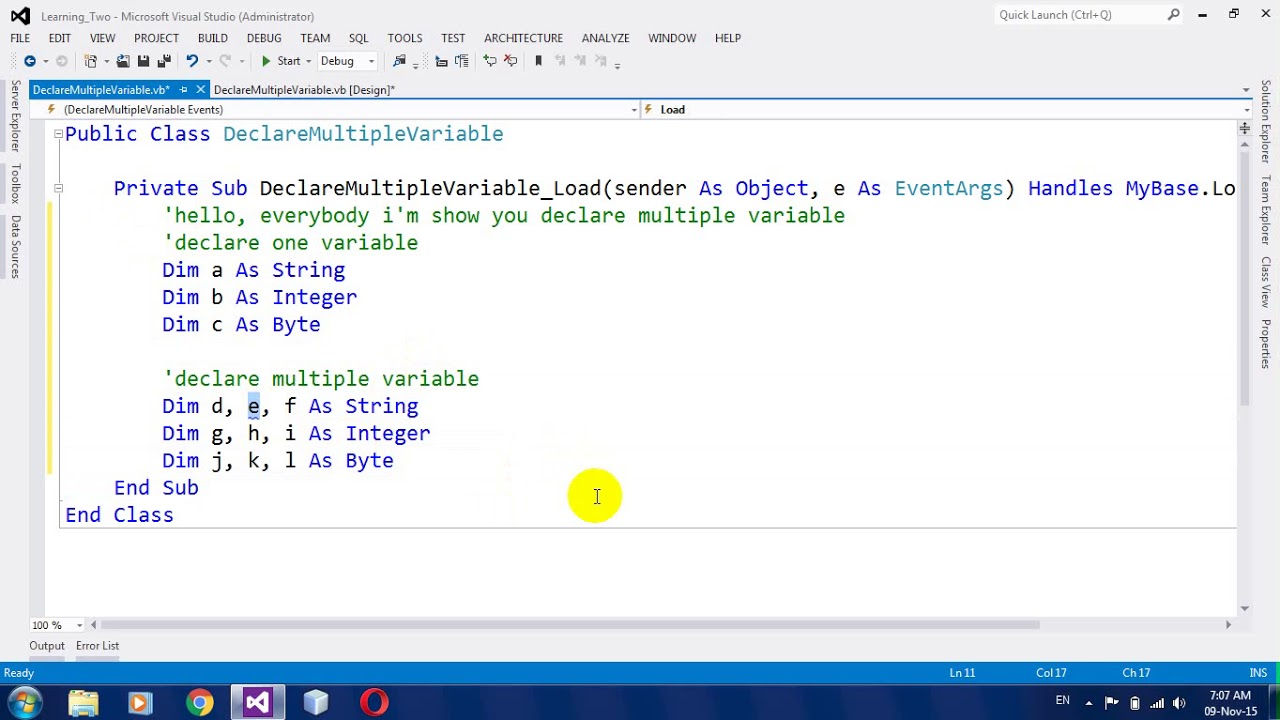Close the DeclareMultipleVariable.vb code tab

point(201,90)
